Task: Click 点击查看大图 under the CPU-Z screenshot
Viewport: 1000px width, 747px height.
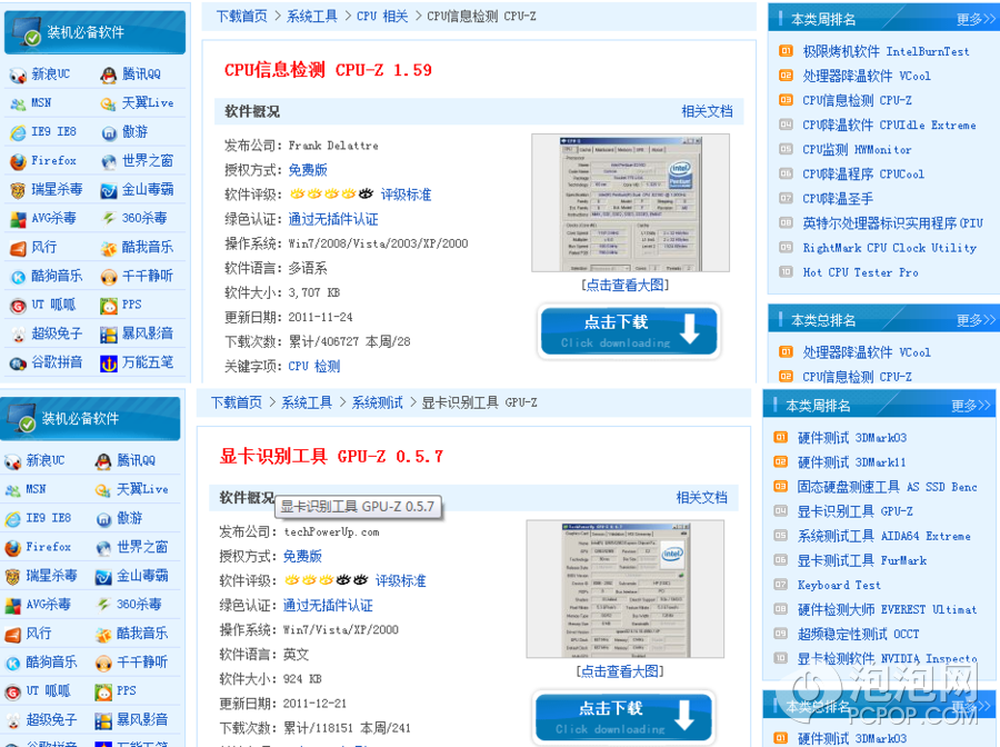Action: pos(625,285)
